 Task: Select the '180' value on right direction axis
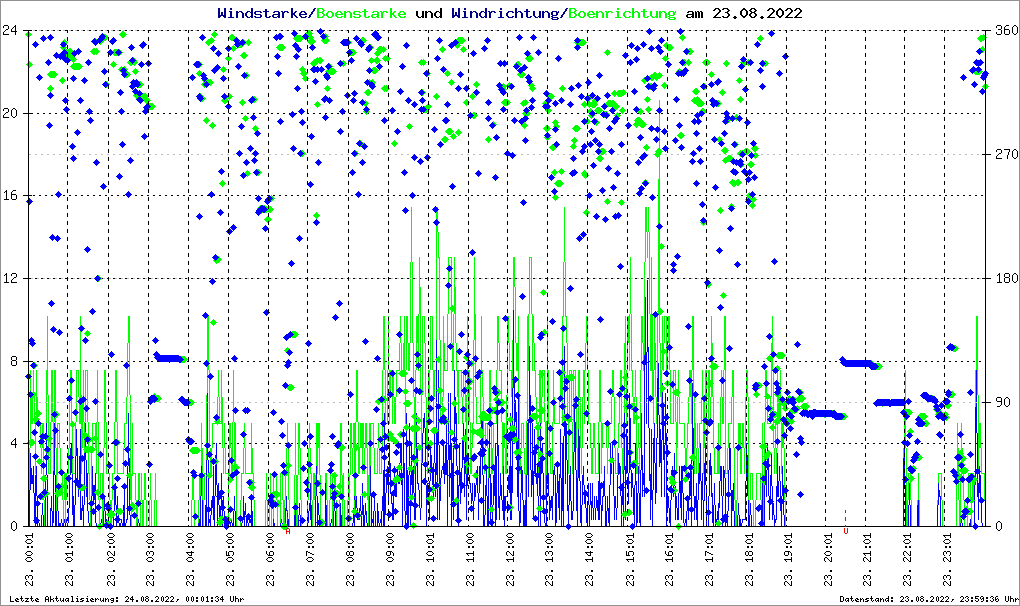click(1005, 278)
